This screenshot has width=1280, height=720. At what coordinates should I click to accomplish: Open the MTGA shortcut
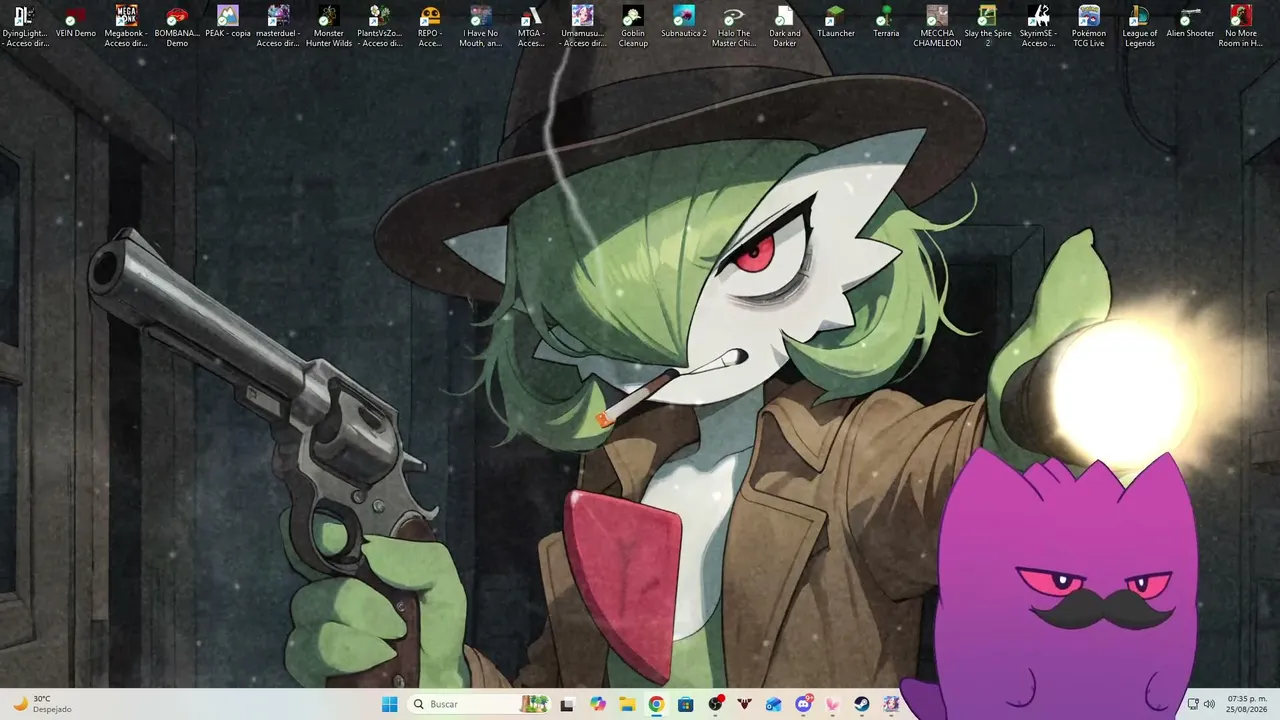(531, 26)
